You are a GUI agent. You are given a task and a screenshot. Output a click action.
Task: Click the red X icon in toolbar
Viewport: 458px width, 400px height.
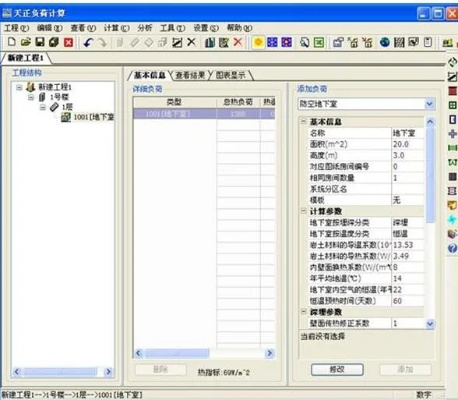238,42
